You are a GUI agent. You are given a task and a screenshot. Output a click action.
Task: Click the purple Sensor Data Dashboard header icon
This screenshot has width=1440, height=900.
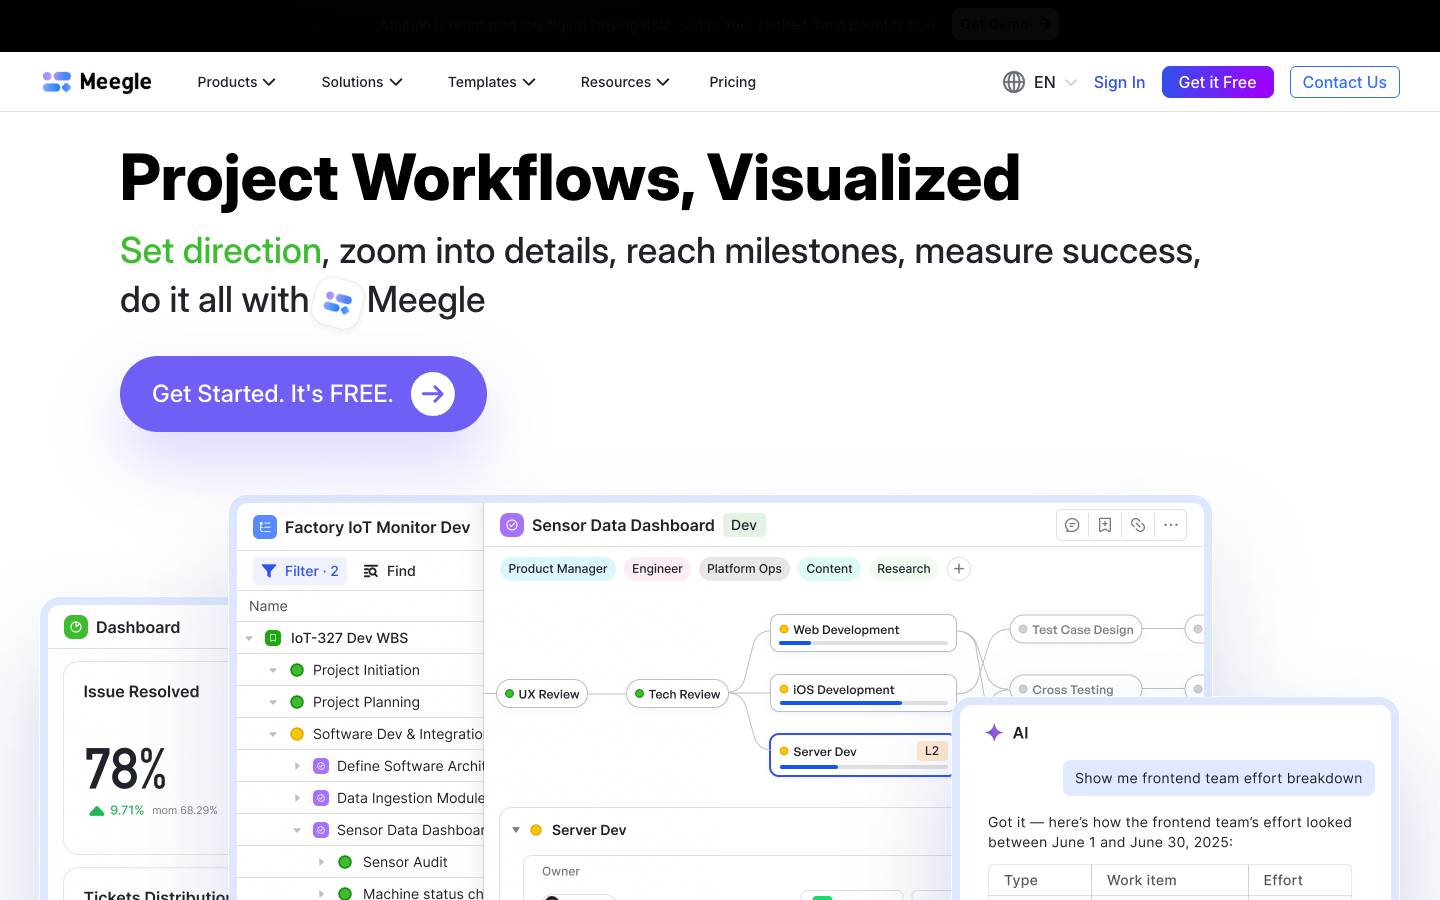coord(512,525)
